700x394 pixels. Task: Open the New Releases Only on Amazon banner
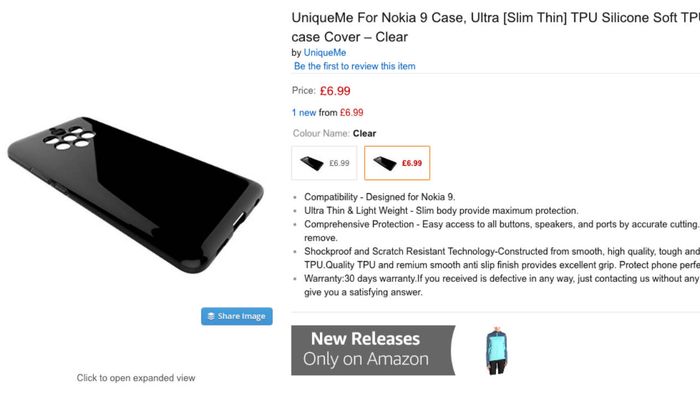(x=373, y=350)
